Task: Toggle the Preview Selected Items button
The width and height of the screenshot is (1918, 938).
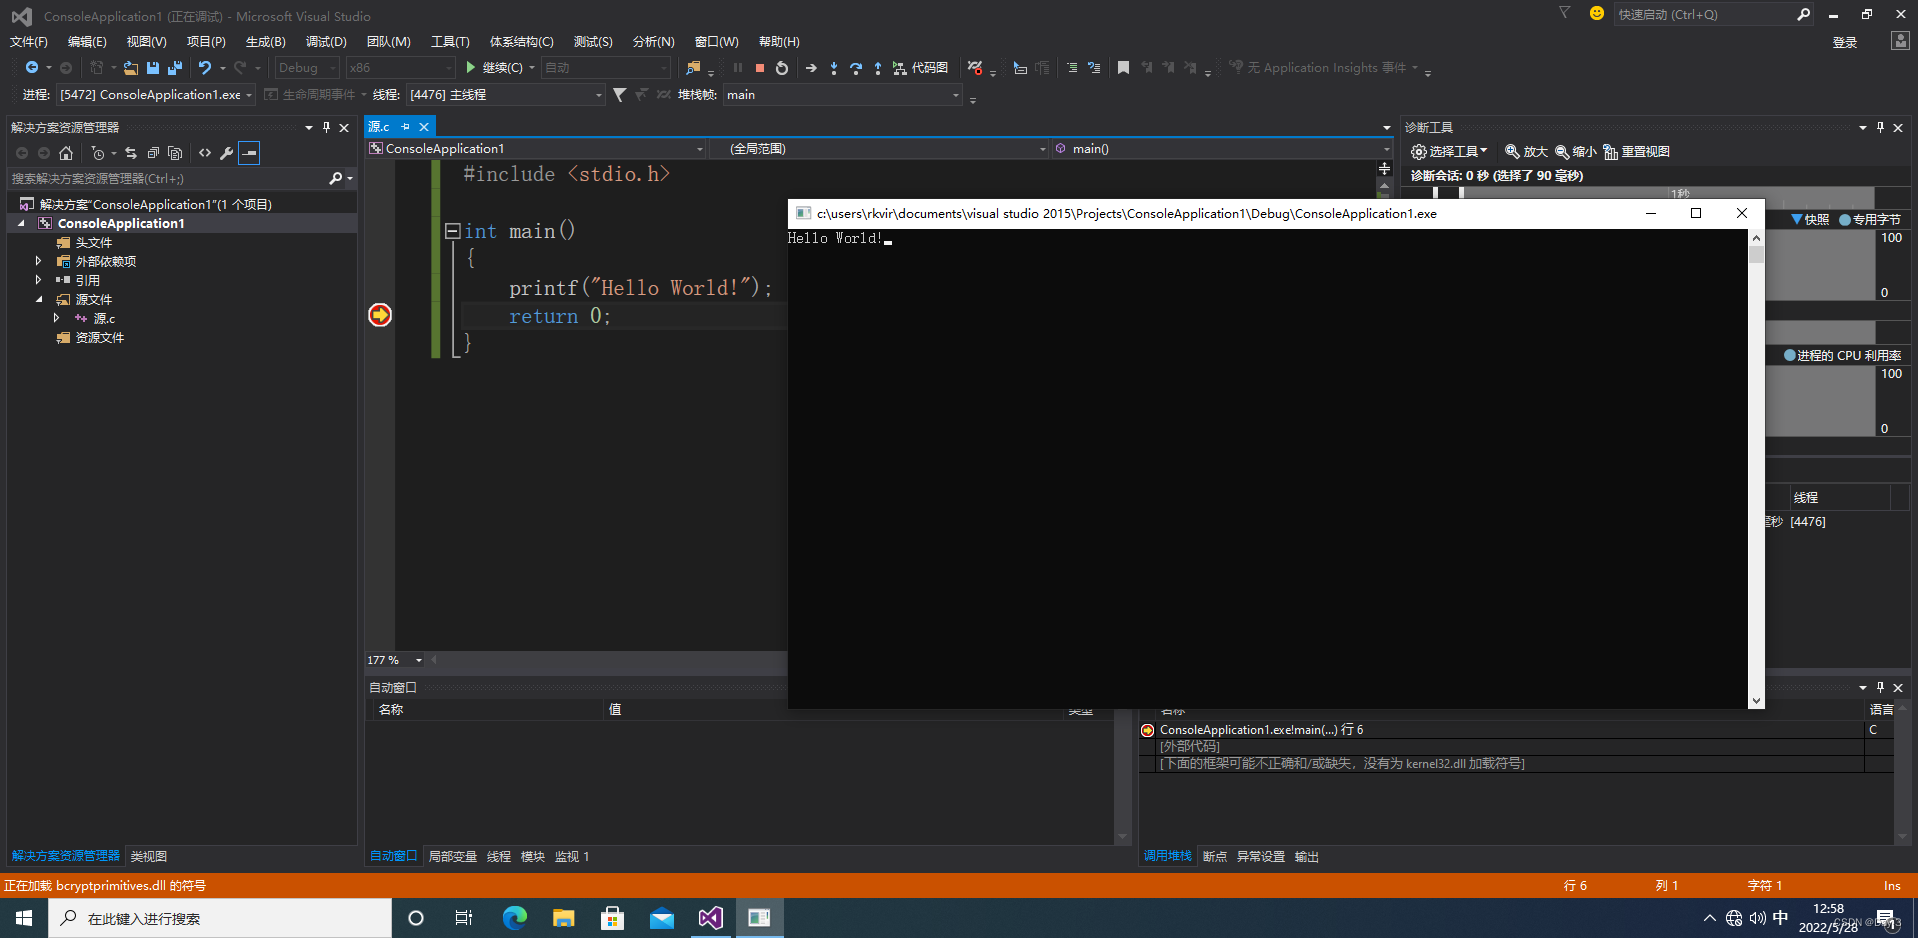Action: point(249,153)
